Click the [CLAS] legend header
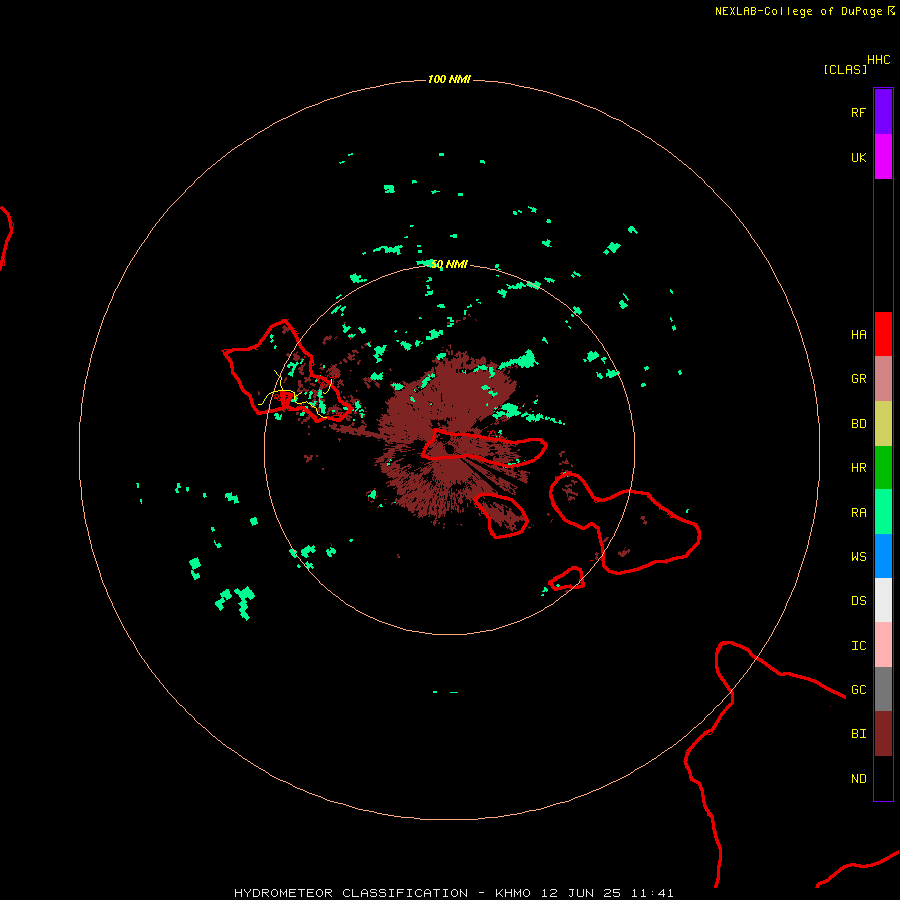 845,69
